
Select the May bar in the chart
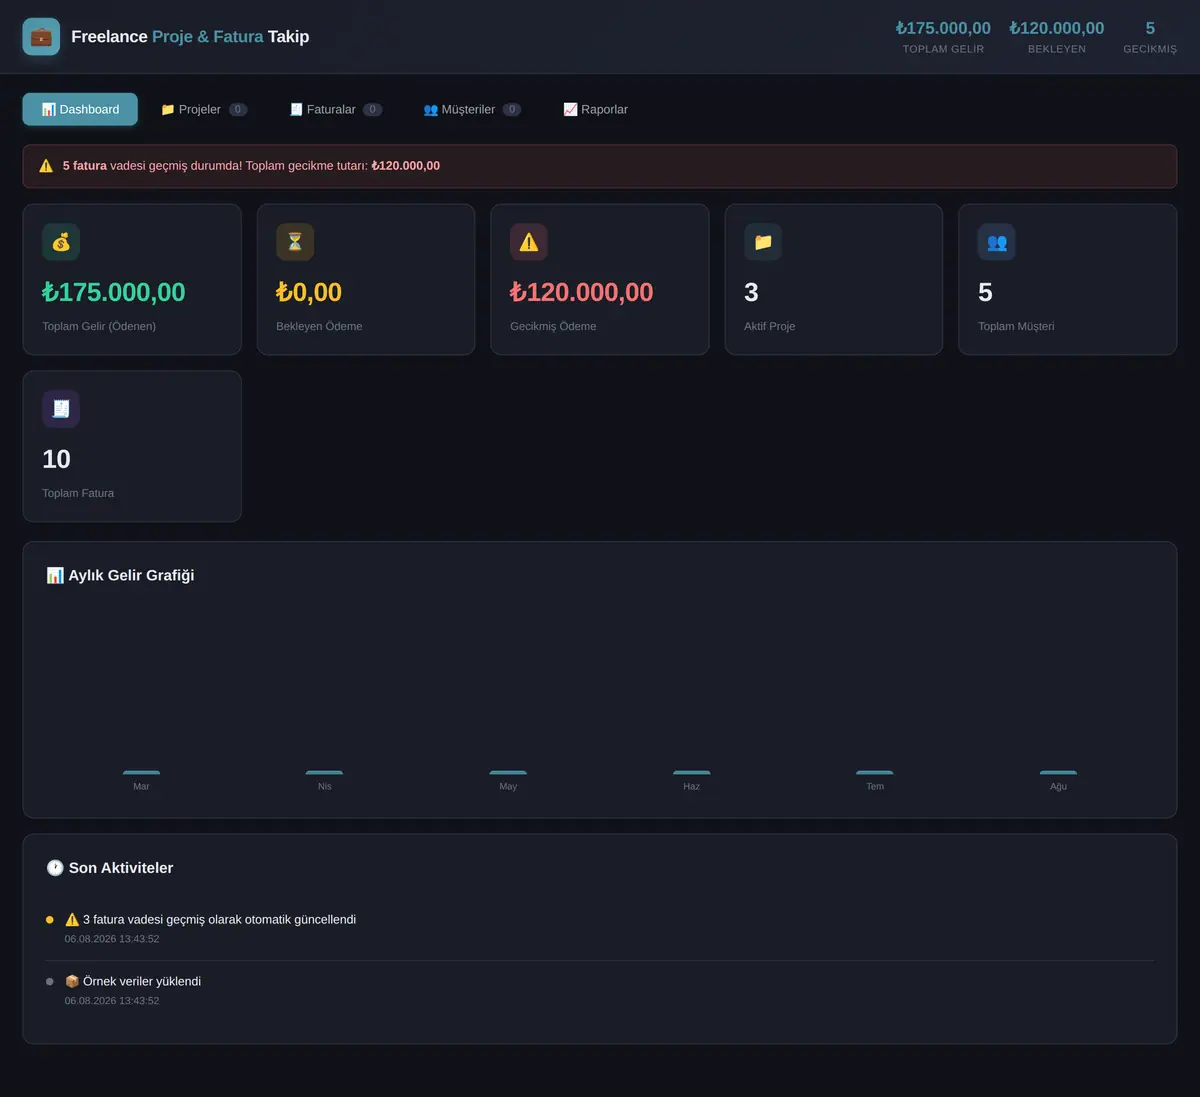pyautogui.click(x=508, y=773)
